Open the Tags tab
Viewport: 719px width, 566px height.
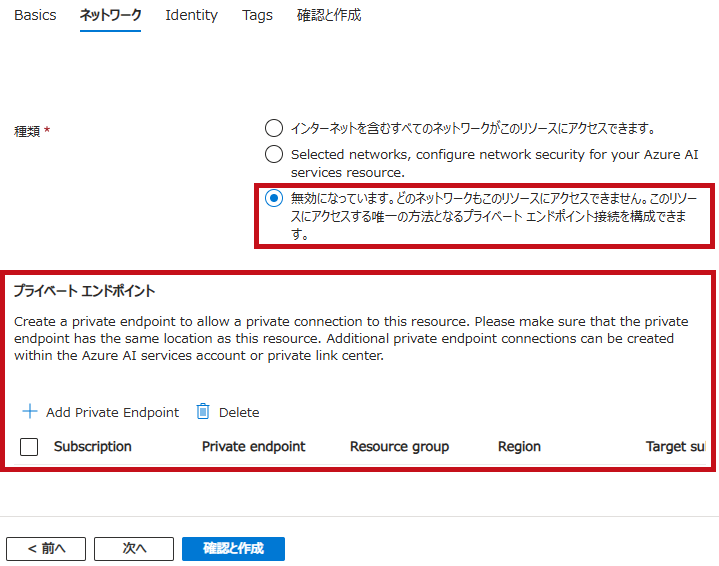click(257, 16)
